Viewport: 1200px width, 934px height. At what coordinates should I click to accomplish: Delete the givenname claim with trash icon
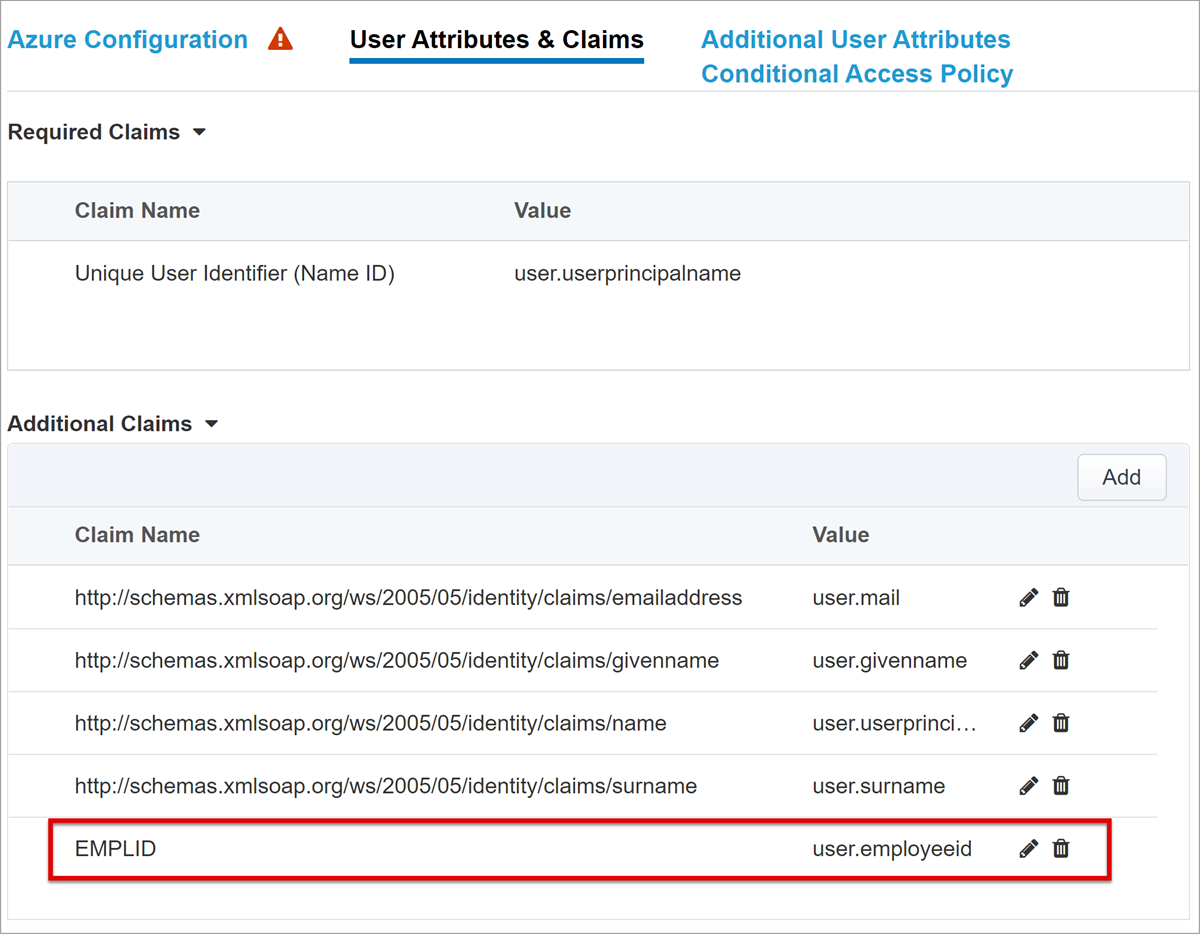point(1061,660)
